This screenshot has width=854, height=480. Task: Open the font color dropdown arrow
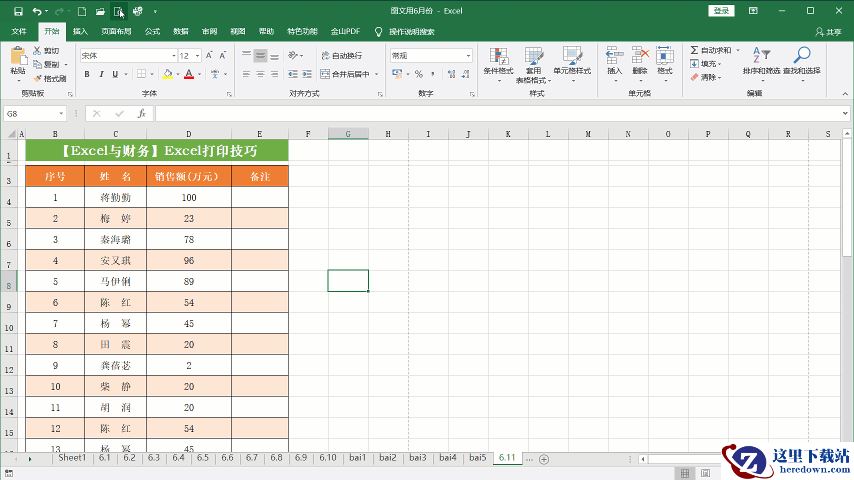(199, 74)
